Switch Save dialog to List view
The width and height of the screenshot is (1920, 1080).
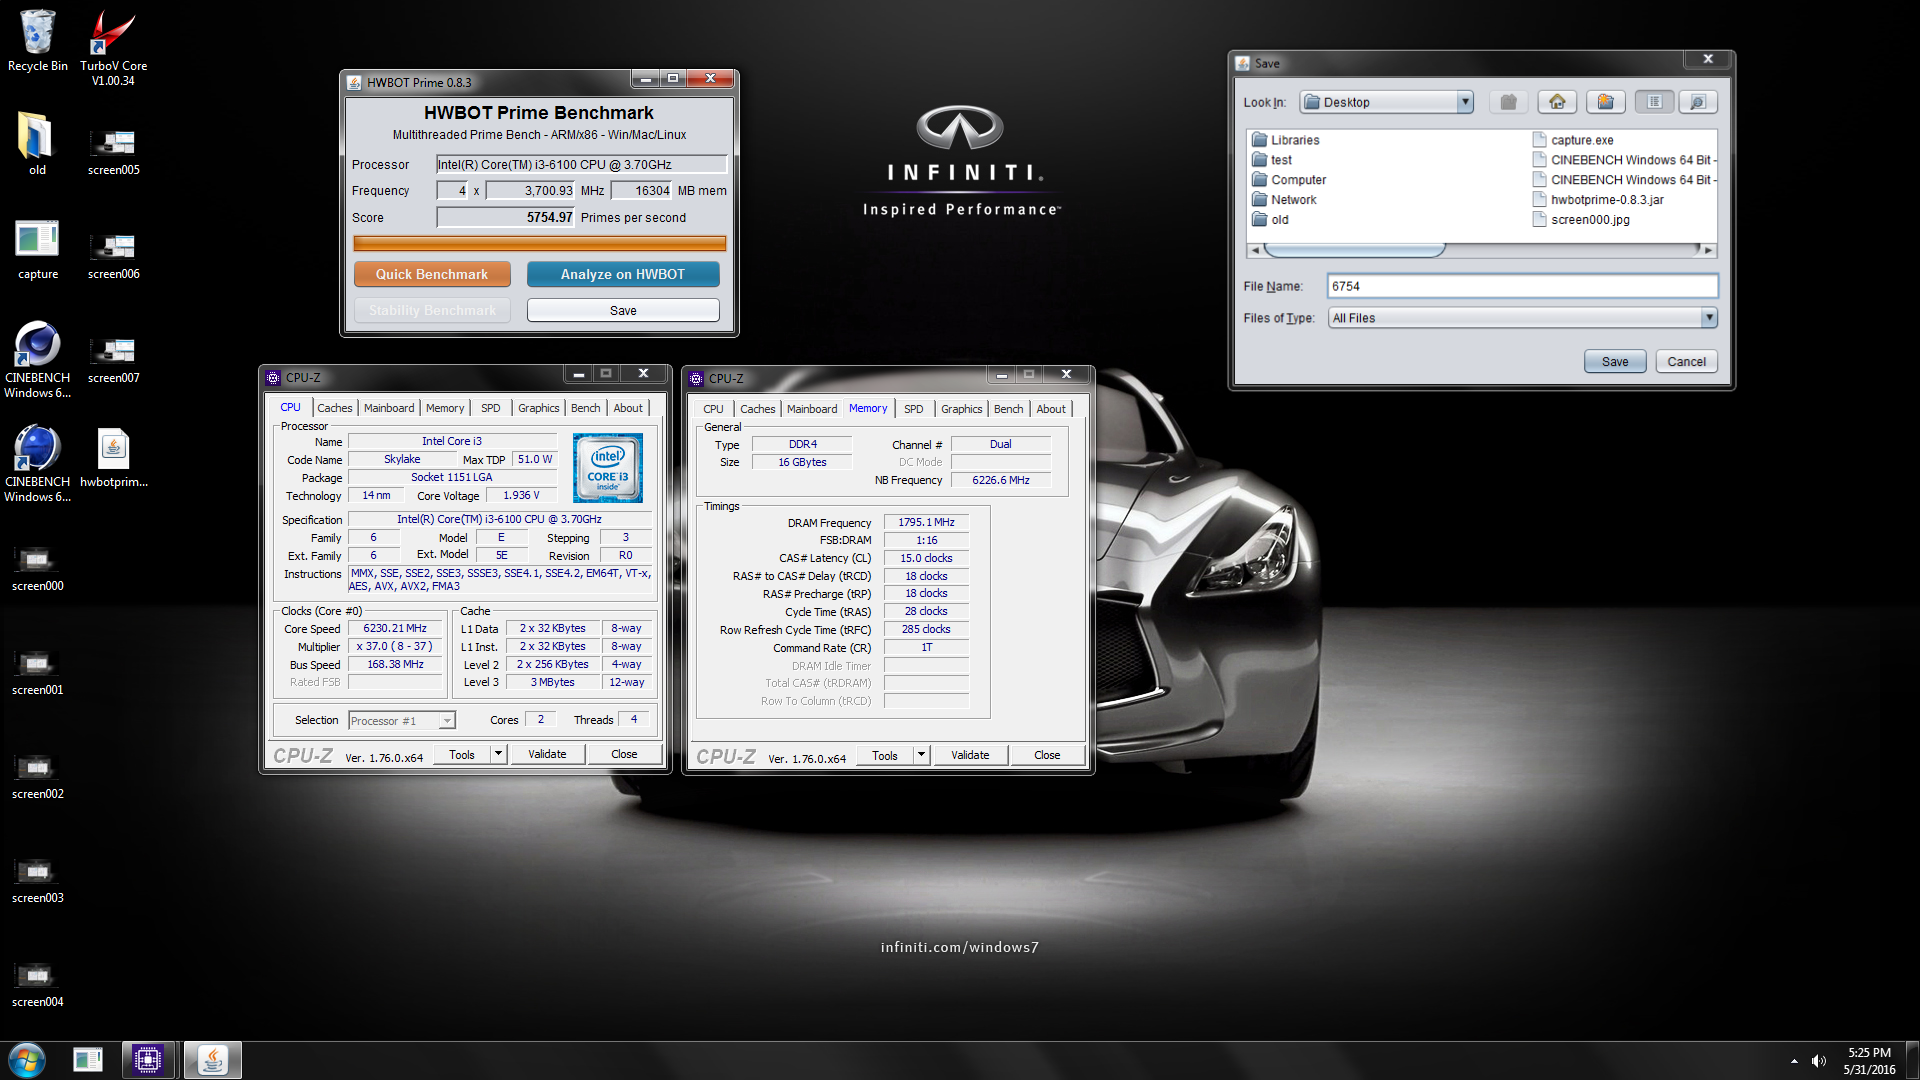(1654, 102)
